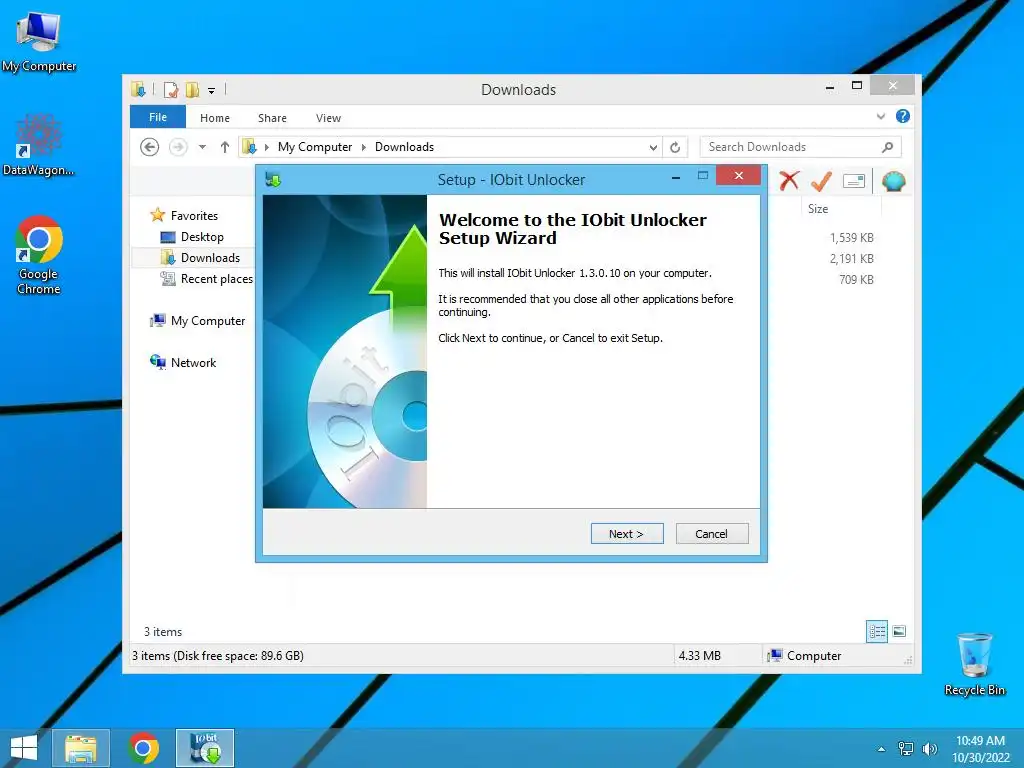
Task: Select Recent places under Favorites
Action: click(217, 279)
